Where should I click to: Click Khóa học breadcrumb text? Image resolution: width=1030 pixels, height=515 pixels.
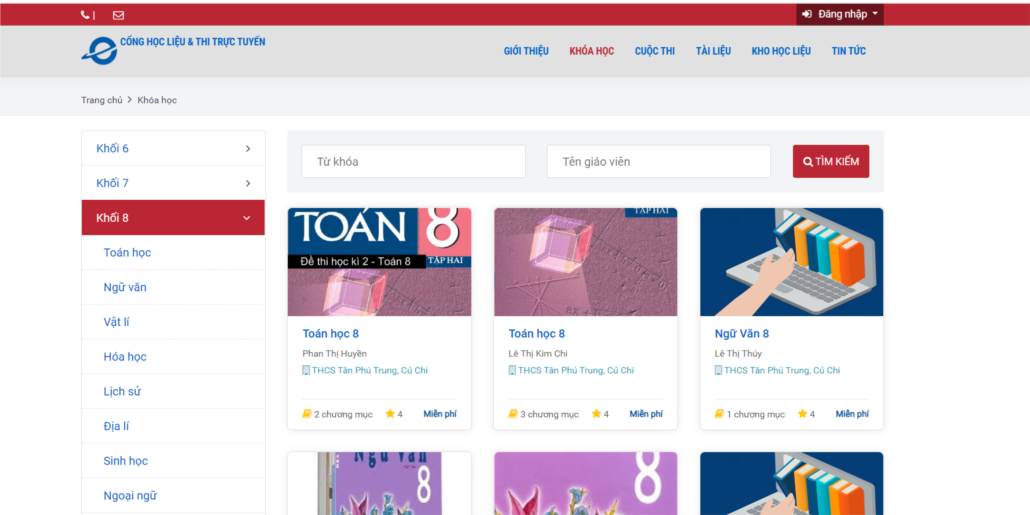157,101
